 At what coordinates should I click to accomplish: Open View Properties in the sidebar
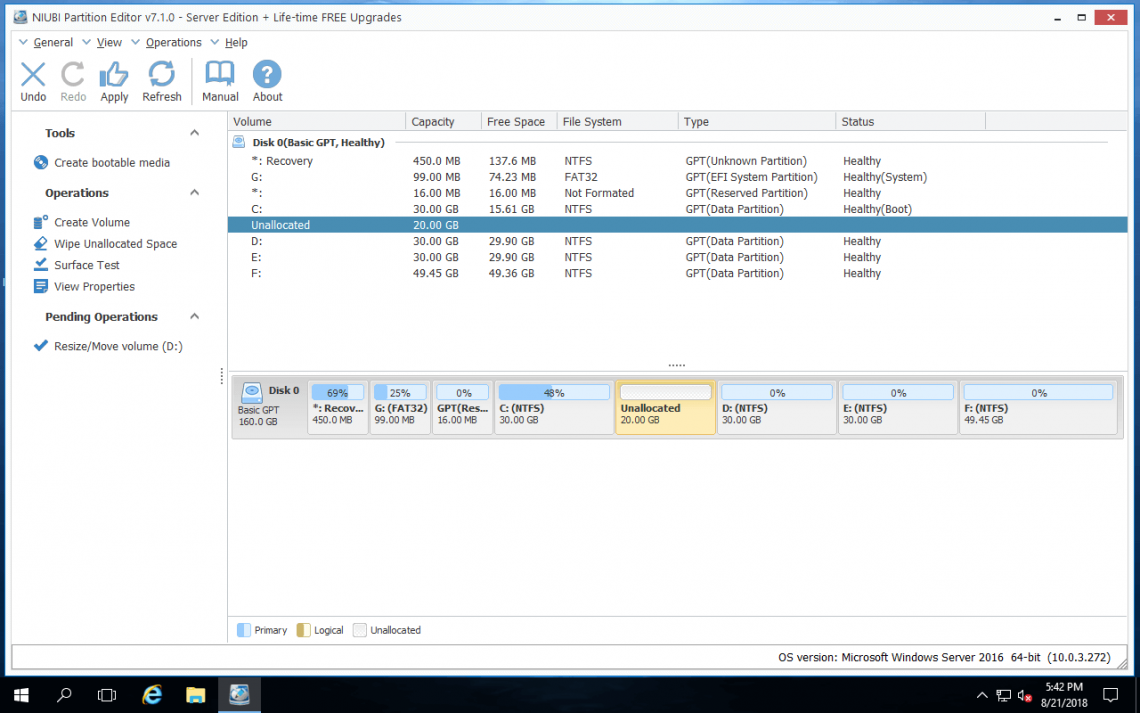tap(94, 286)
